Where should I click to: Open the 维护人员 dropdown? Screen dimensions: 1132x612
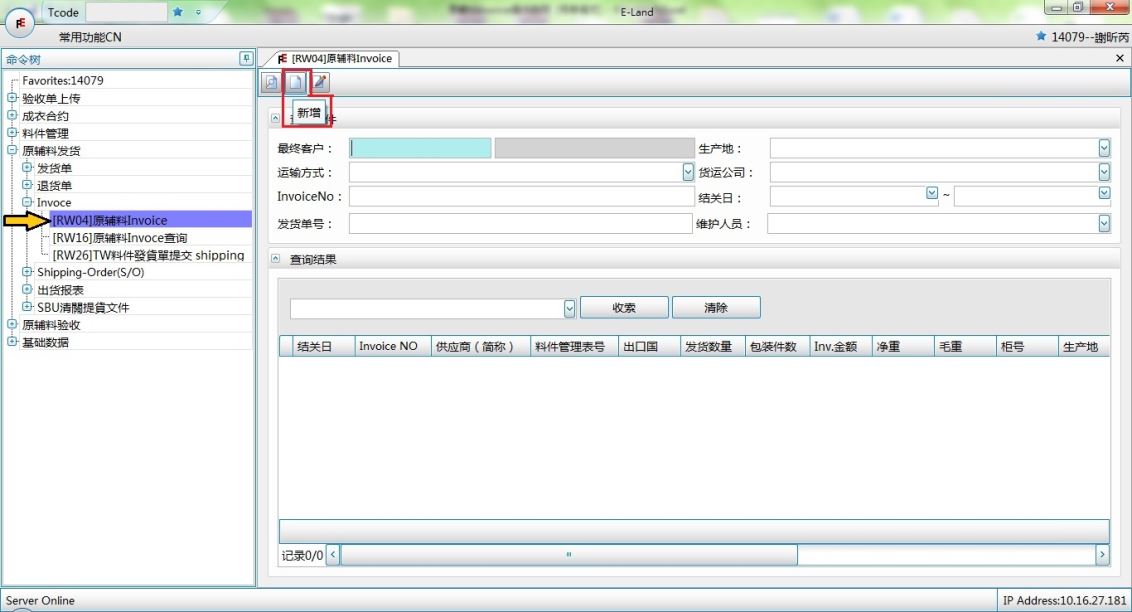pos(1104,224)
